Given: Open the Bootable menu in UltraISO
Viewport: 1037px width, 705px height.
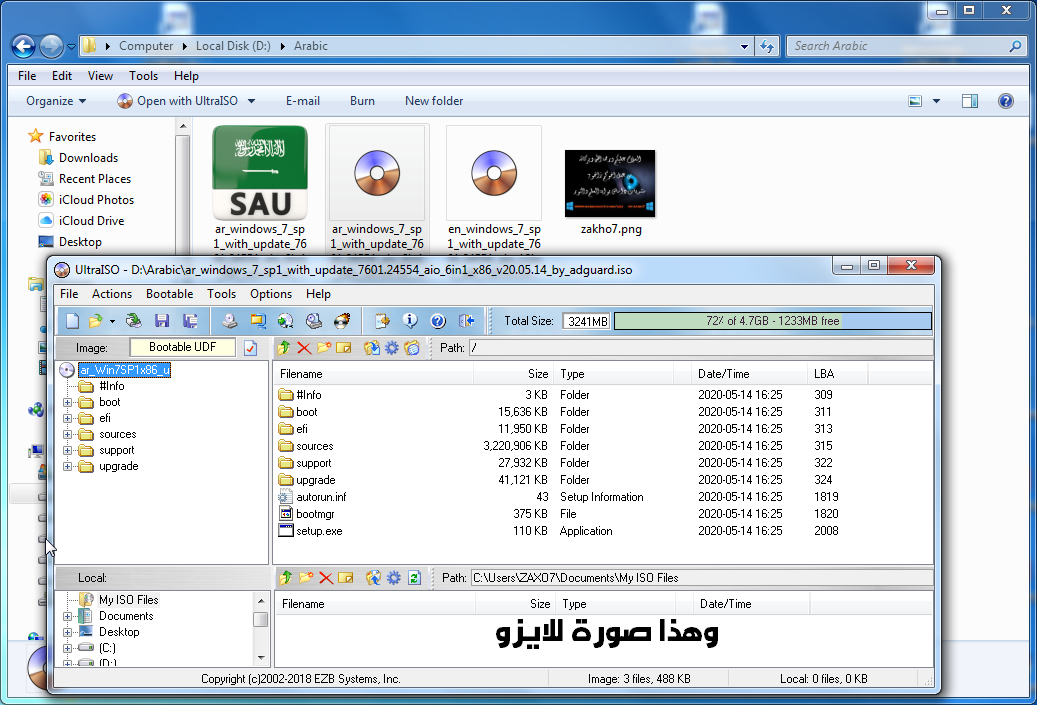Looking at the screenshot, I should point(169,294).
